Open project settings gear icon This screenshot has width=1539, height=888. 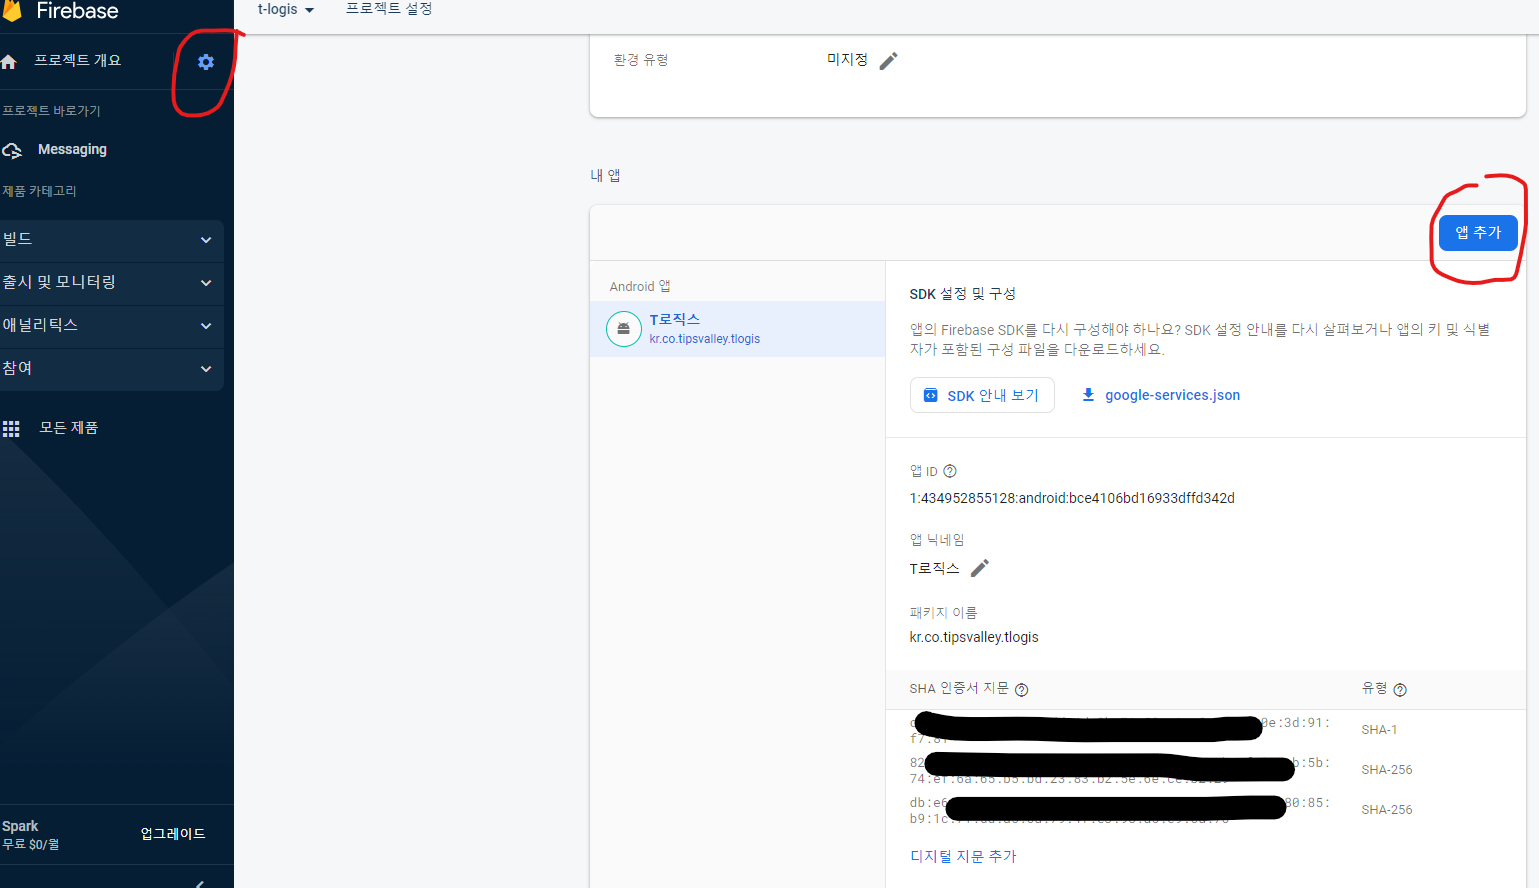pyautogui.click(x=206, y=62)
